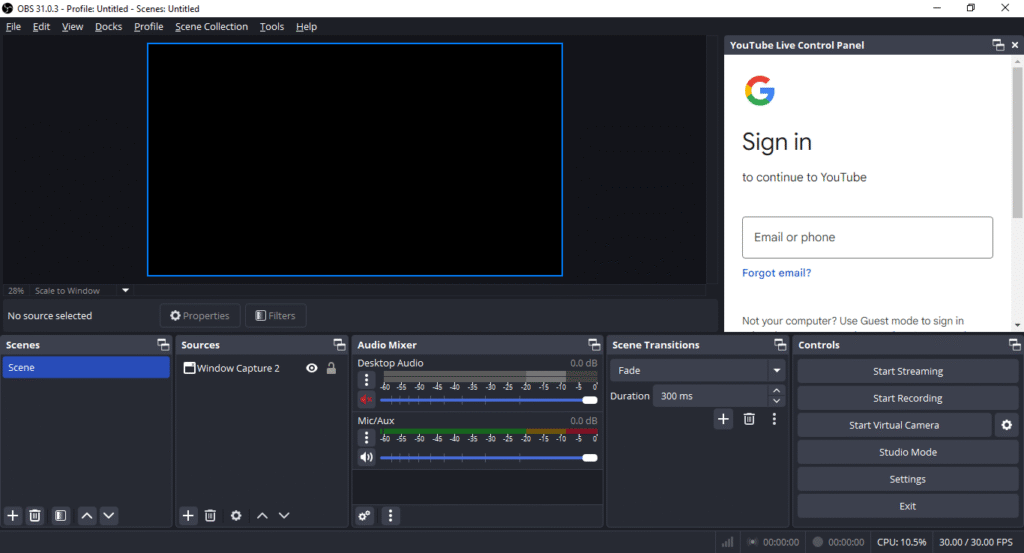
Task: Open Audio Mixer bottom three-dot menu
Action: (390, 516)
